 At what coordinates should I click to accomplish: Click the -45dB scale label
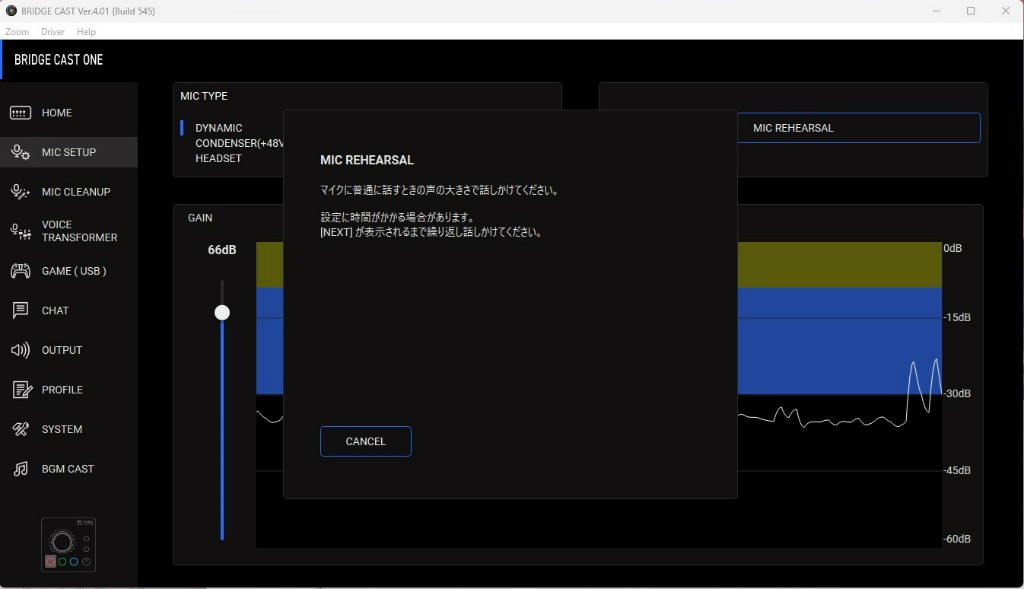(x=957, y=470)
